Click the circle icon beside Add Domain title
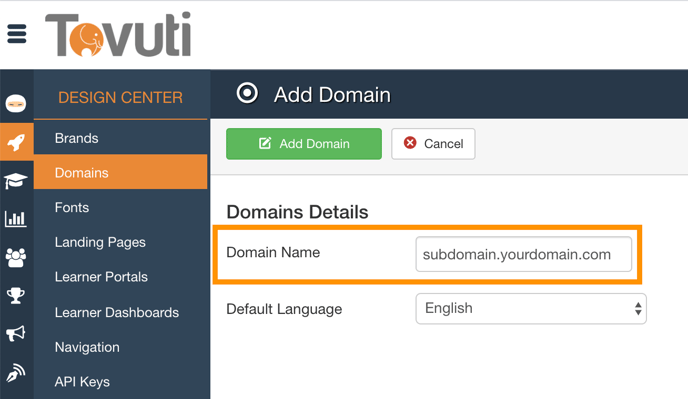This screenshot has height=399, width=688. coord(247,93)
